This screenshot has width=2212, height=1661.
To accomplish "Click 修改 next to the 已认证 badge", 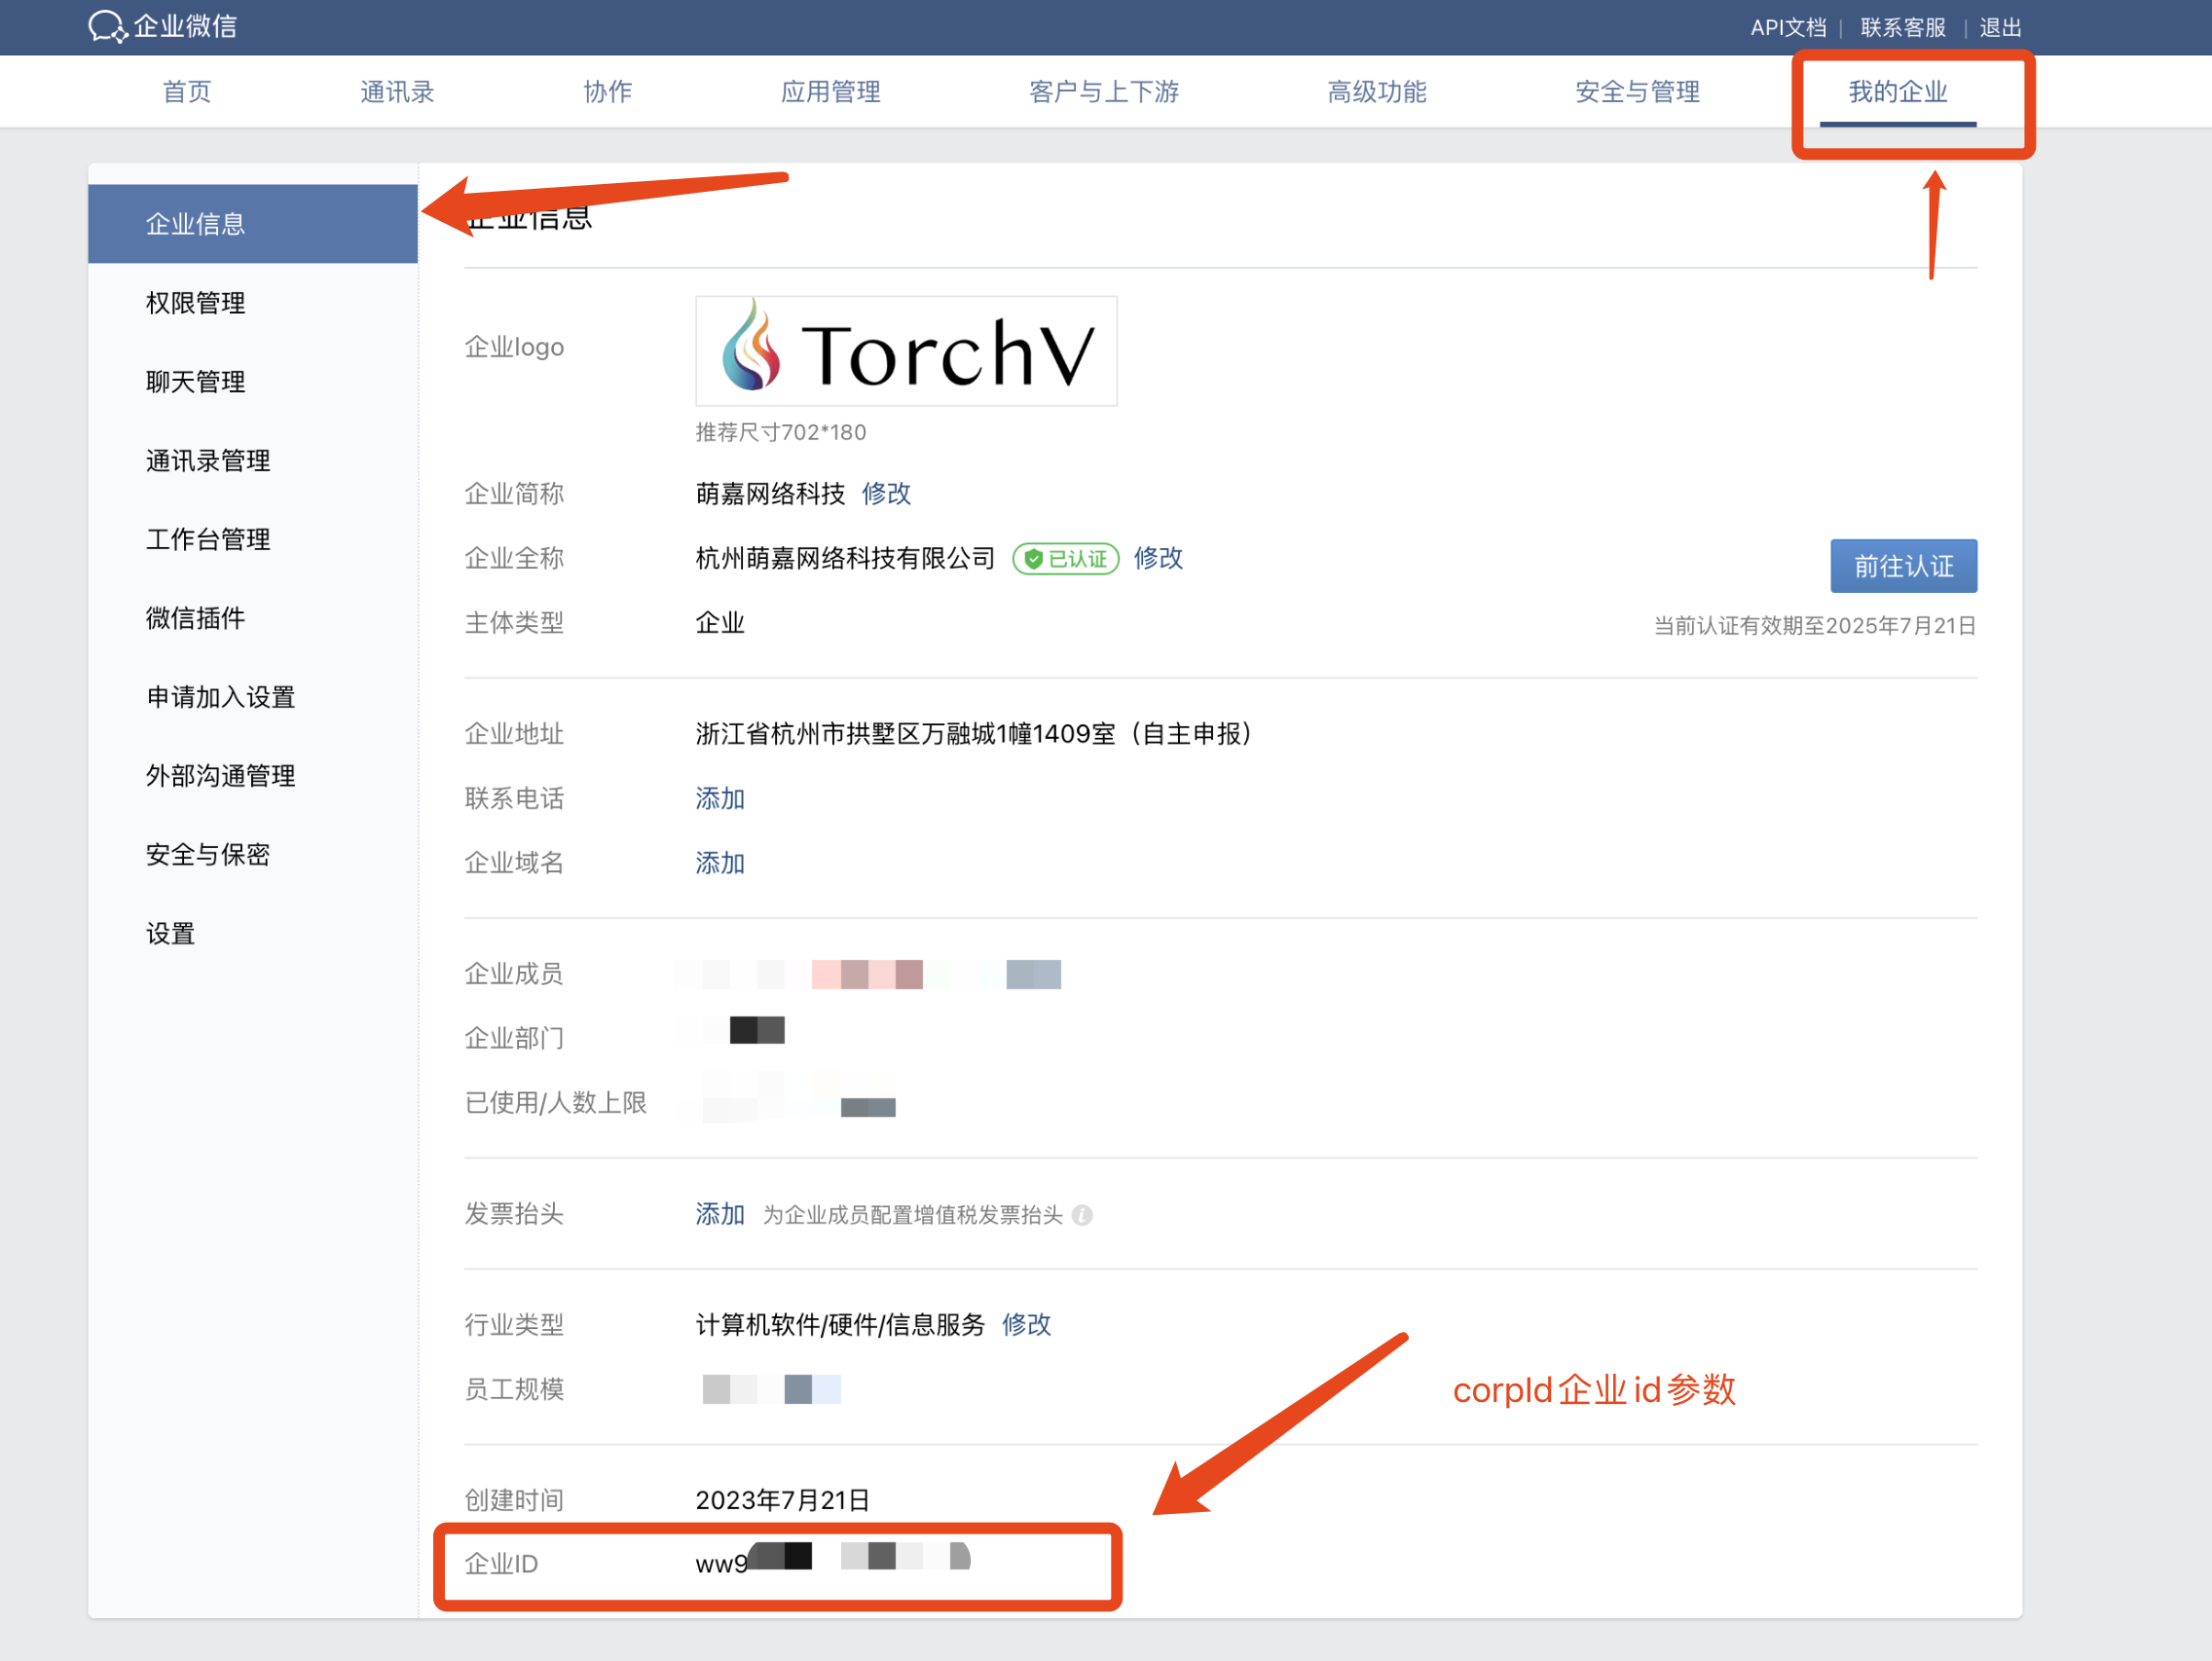I will point(1158,558).
